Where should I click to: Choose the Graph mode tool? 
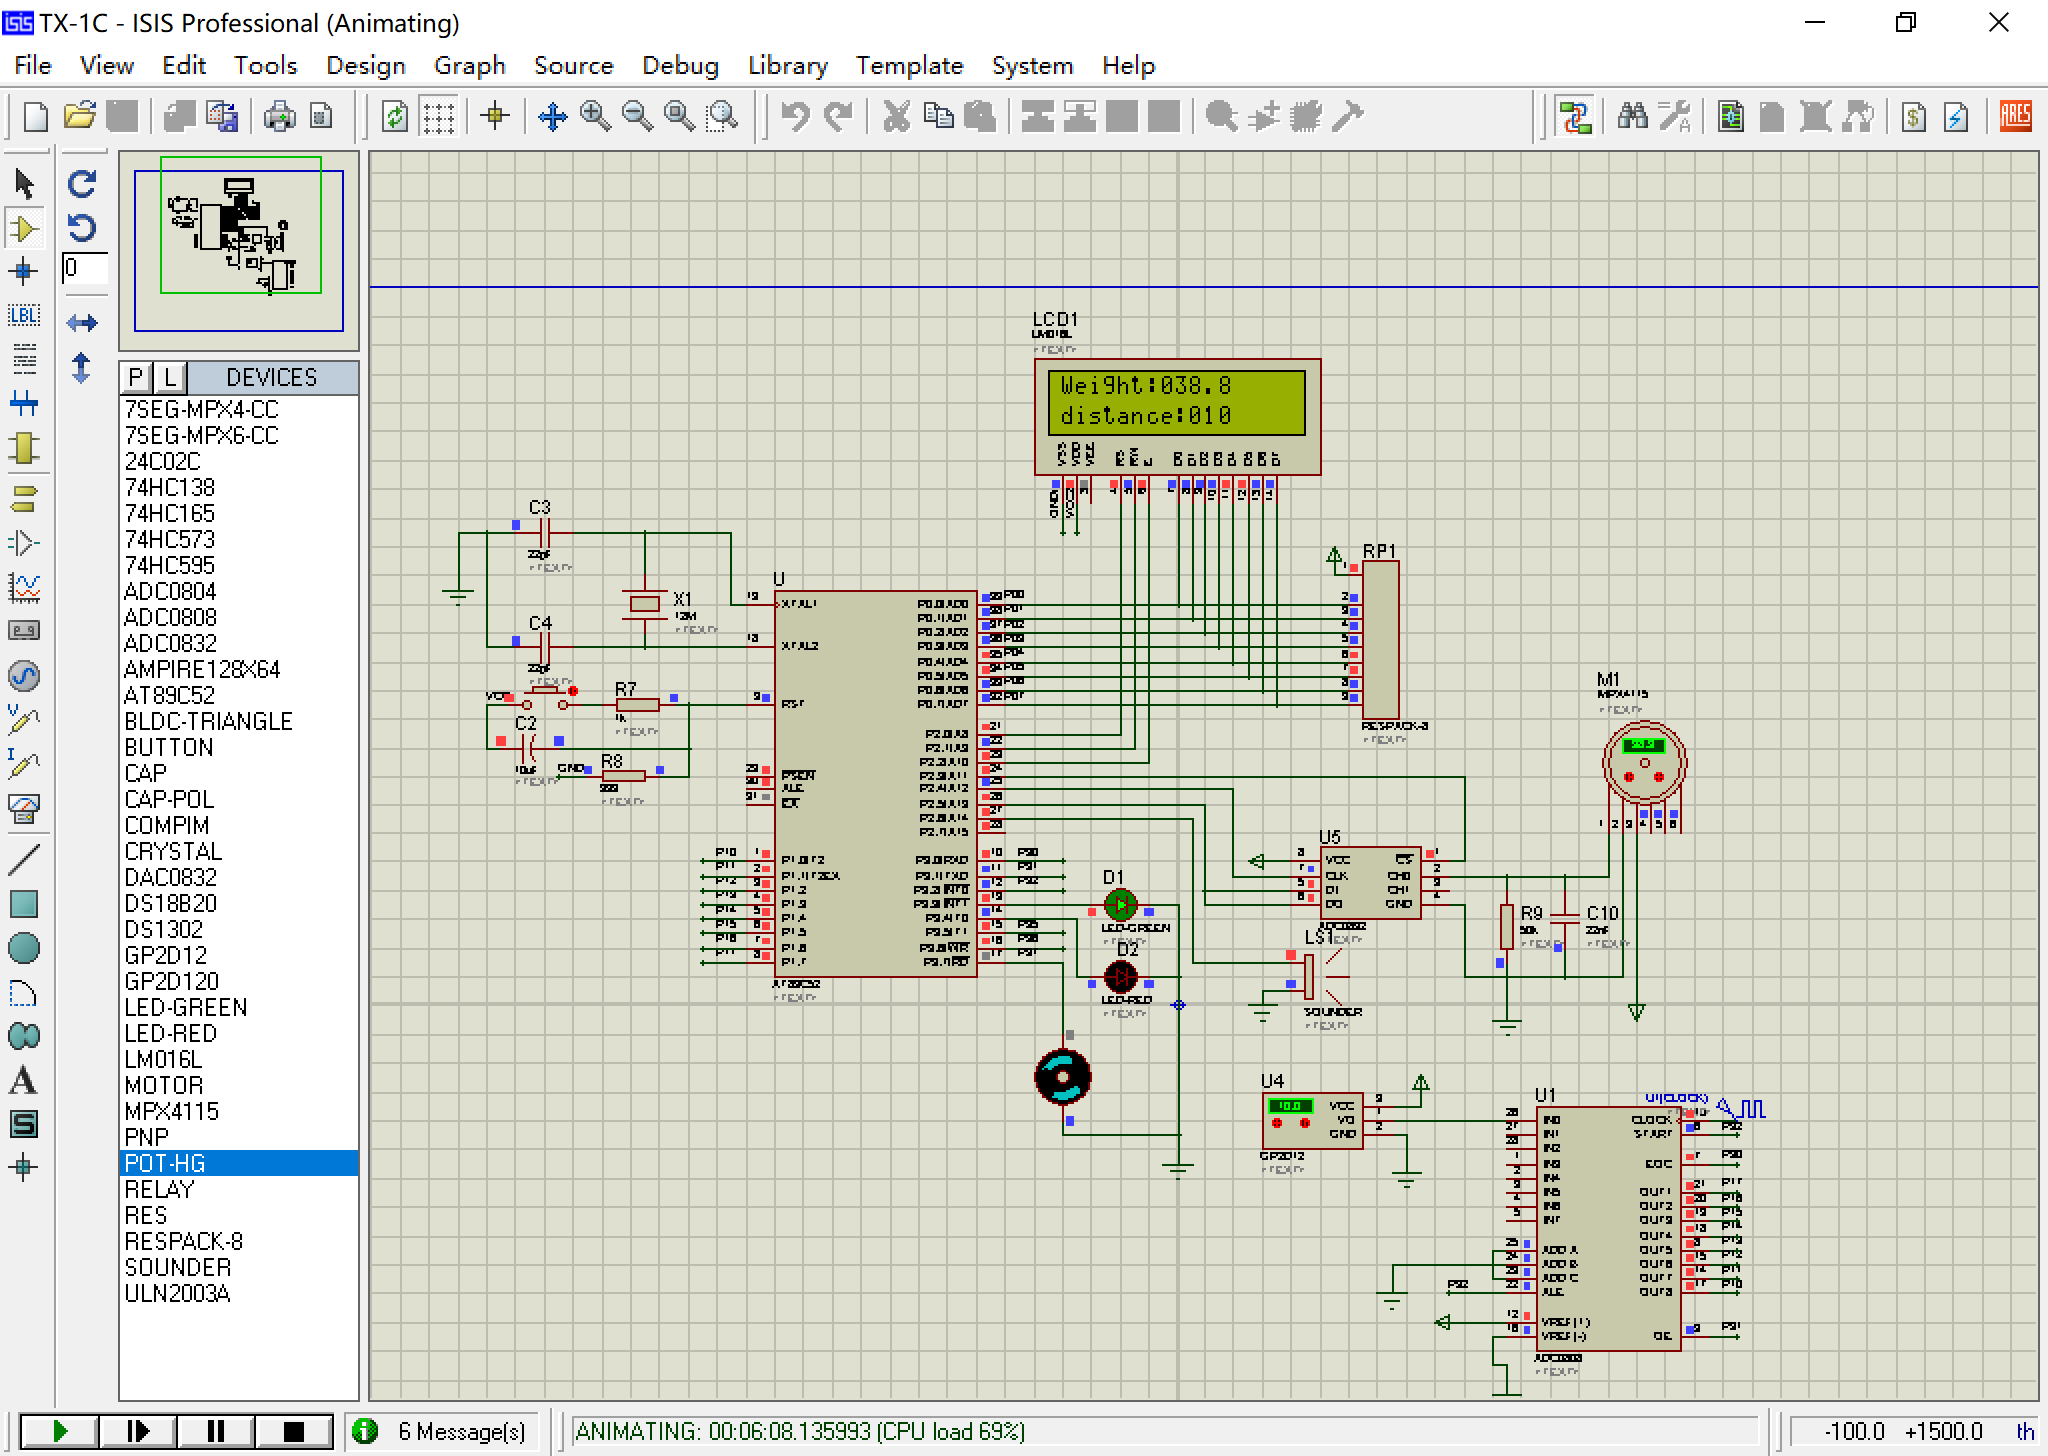[x=24, y=587]
